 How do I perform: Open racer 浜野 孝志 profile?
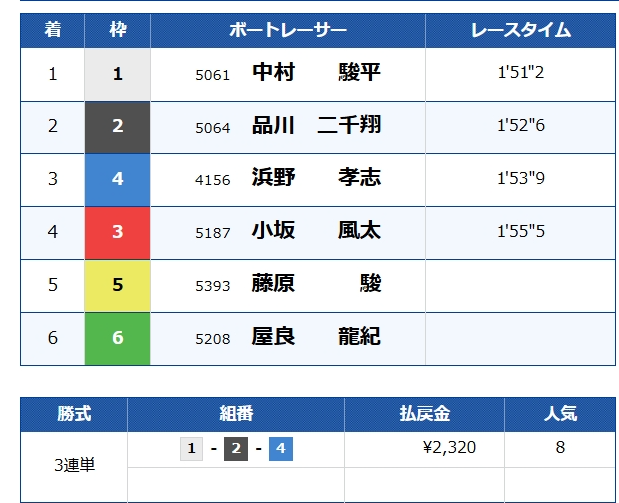pyautogui.click(x=315, y=179)
